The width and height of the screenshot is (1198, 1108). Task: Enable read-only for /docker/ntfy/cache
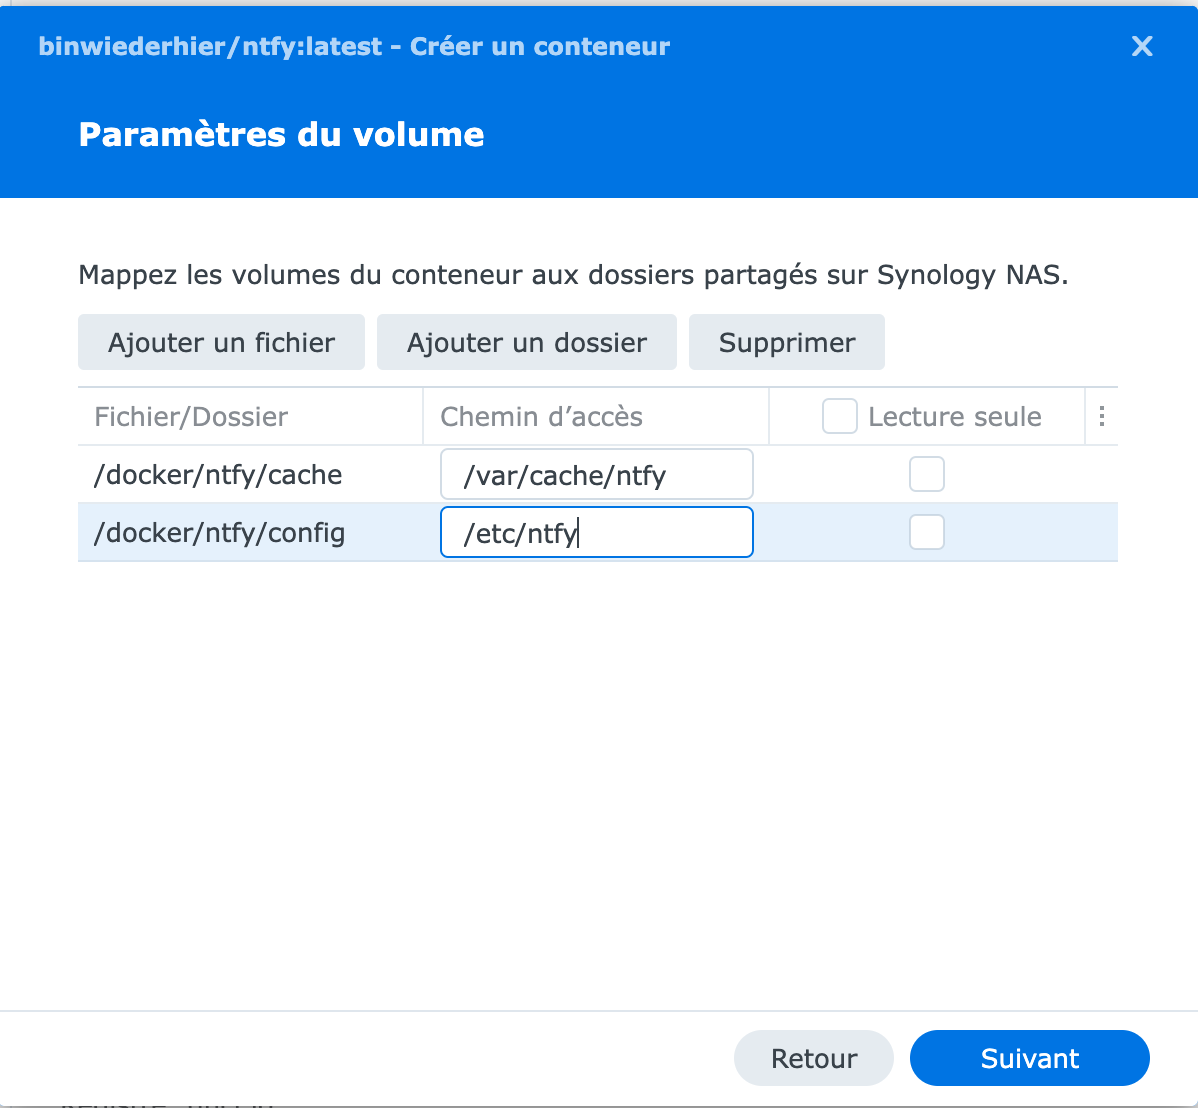(926, 475)
